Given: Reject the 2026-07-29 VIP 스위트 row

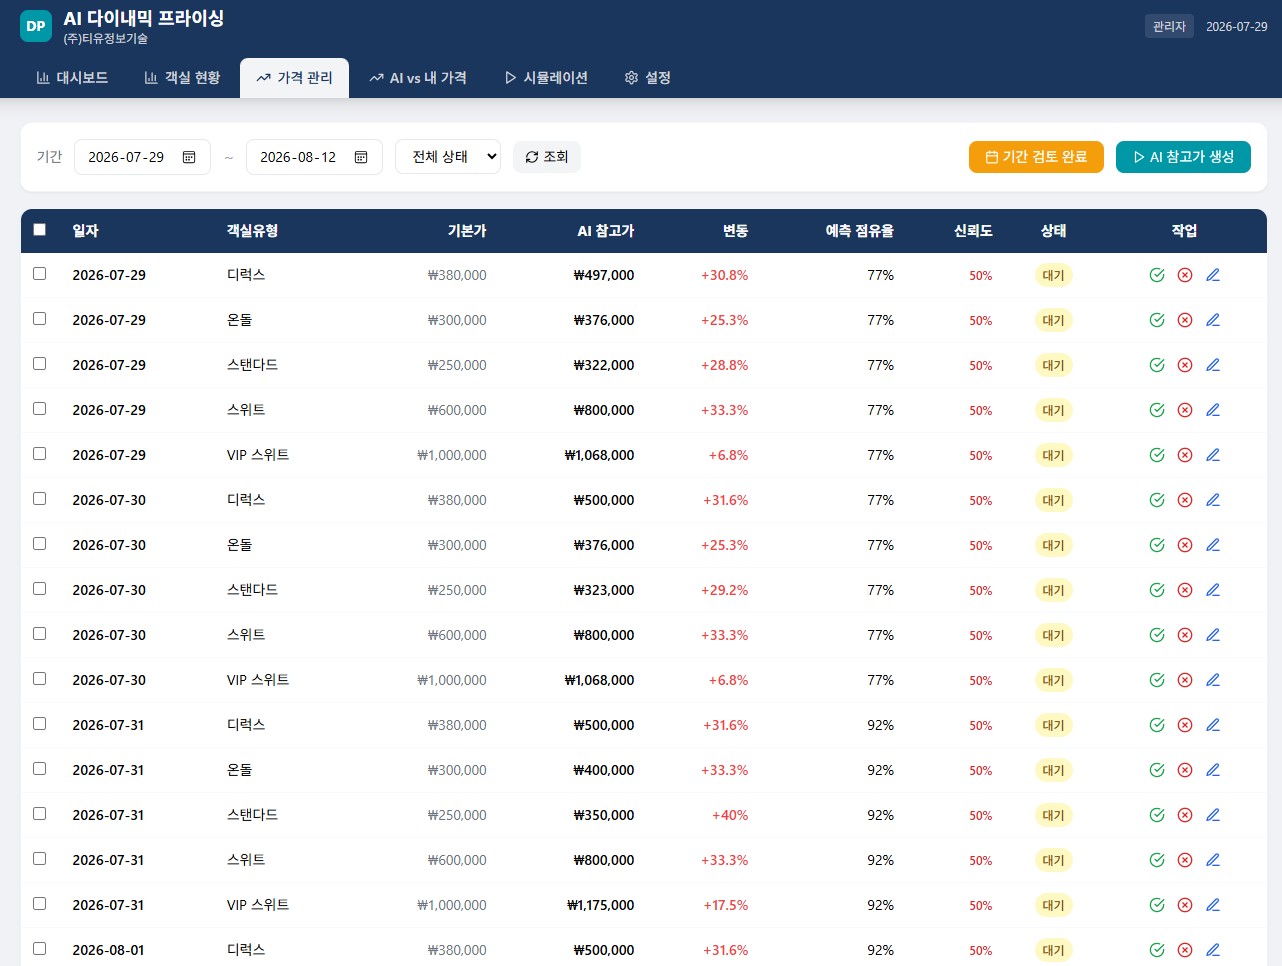Looking at the screenshot, I should 1185,455.
